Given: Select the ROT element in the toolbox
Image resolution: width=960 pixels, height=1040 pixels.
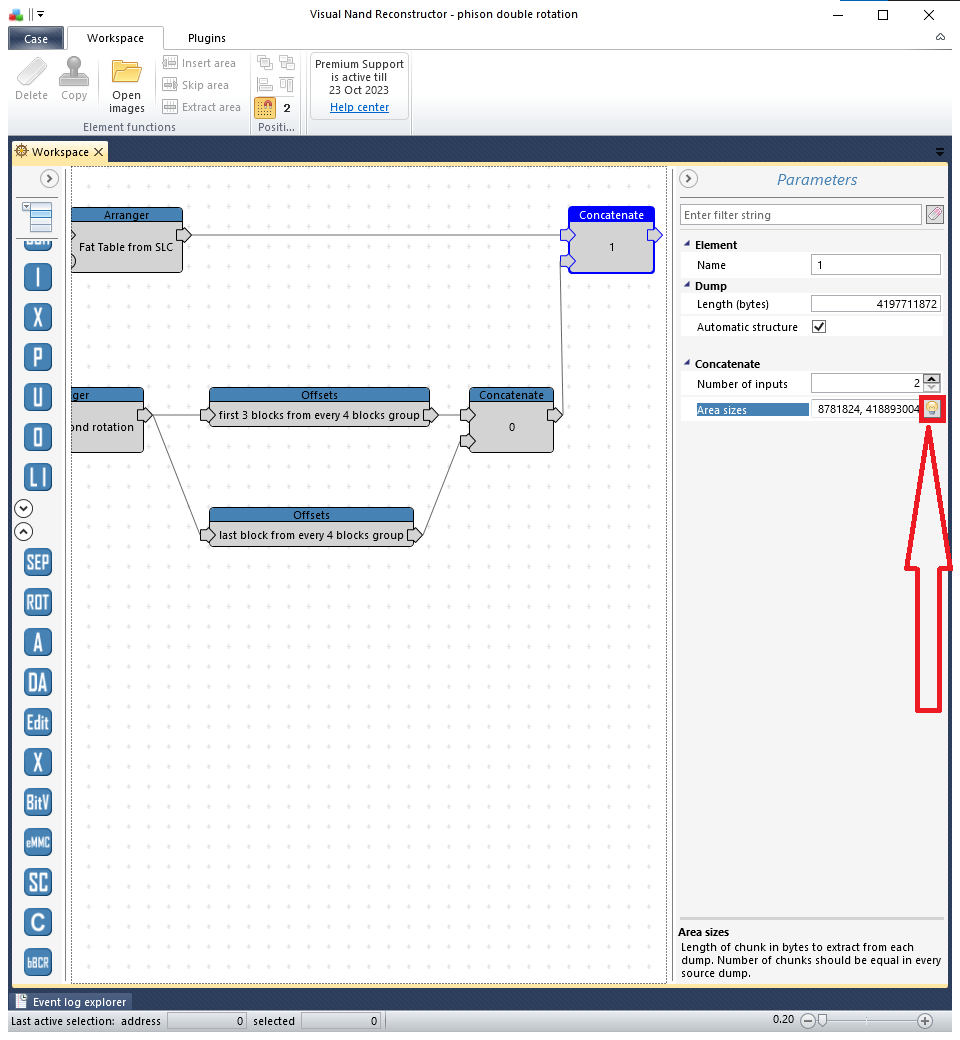Looking at the screenshot, I should 38,602.
